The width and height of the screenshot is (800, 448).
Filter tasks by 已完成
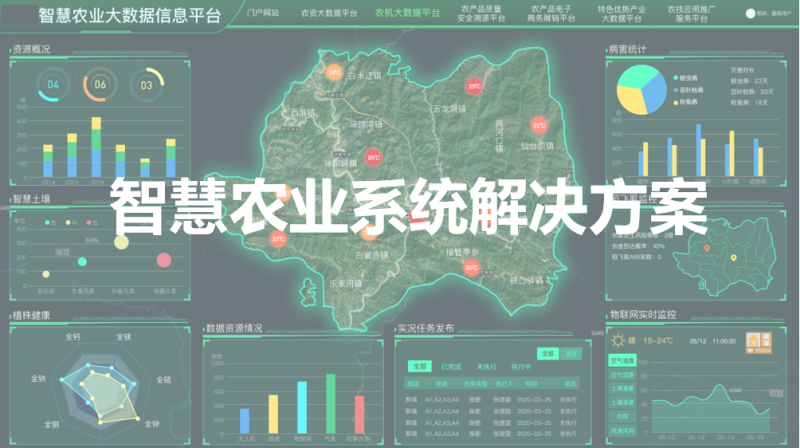point(453,366)
